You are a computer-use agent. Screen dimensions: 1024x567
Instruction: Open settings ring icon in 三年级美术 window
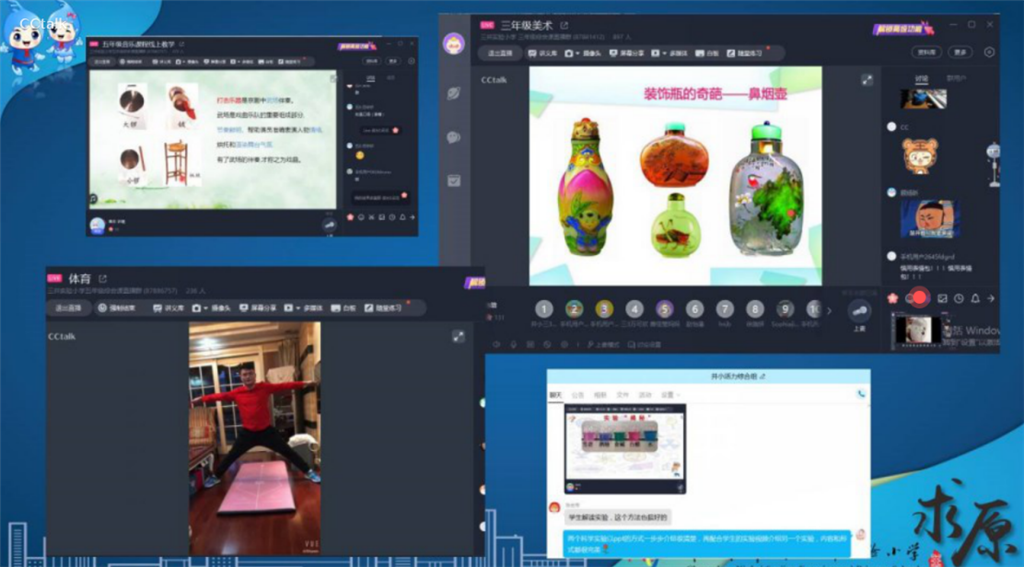pyautogui.click(x=989, y=52)
